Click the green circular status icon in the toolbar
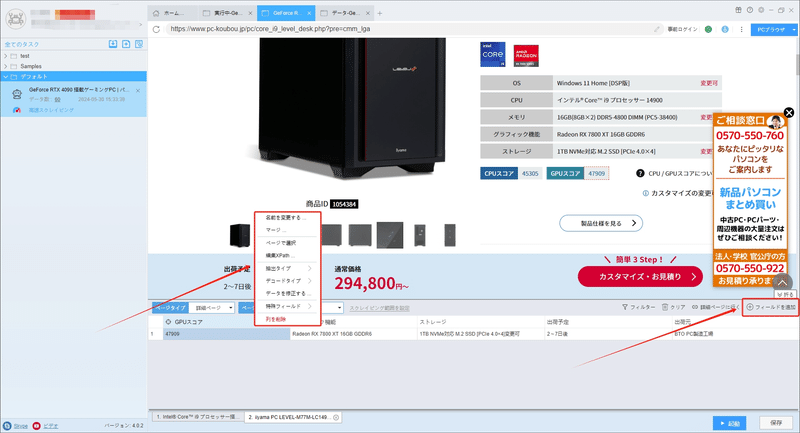Screen dimensions: 800x433 [x=708, y=29]
